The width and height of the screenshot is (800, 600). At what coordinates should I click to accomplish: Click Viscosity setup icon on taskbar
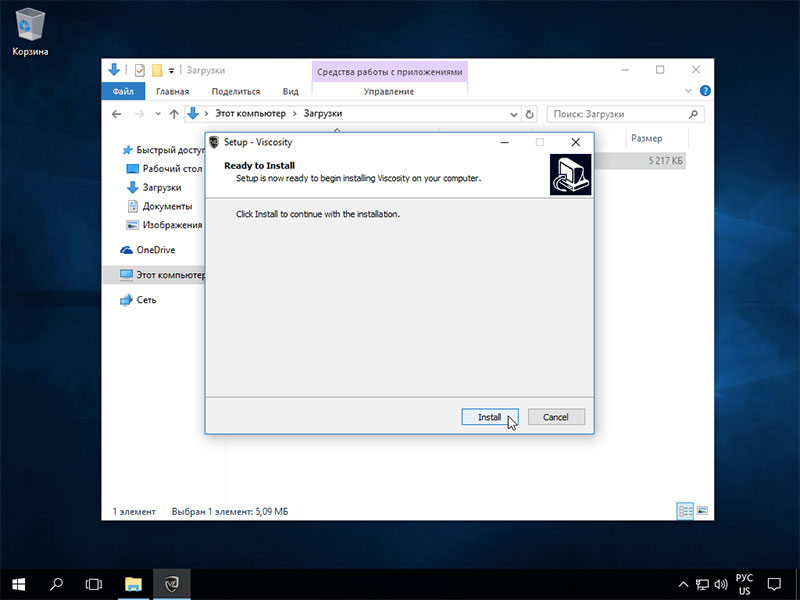171,584
